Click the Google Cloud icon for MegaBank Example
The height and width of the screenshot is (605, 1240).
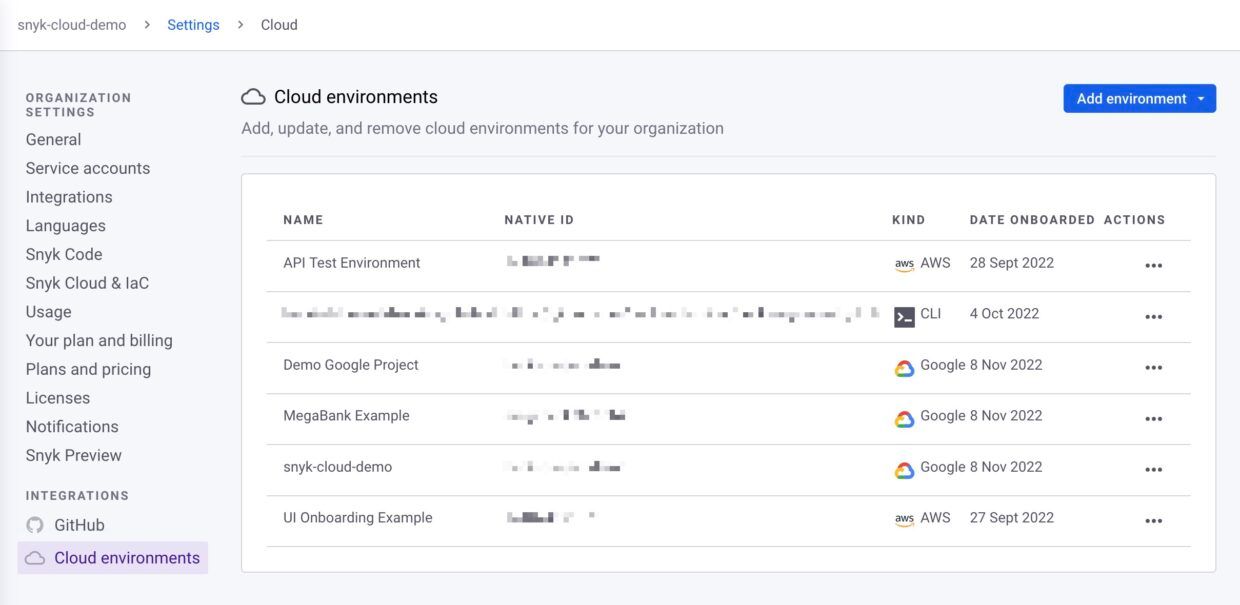903,416
